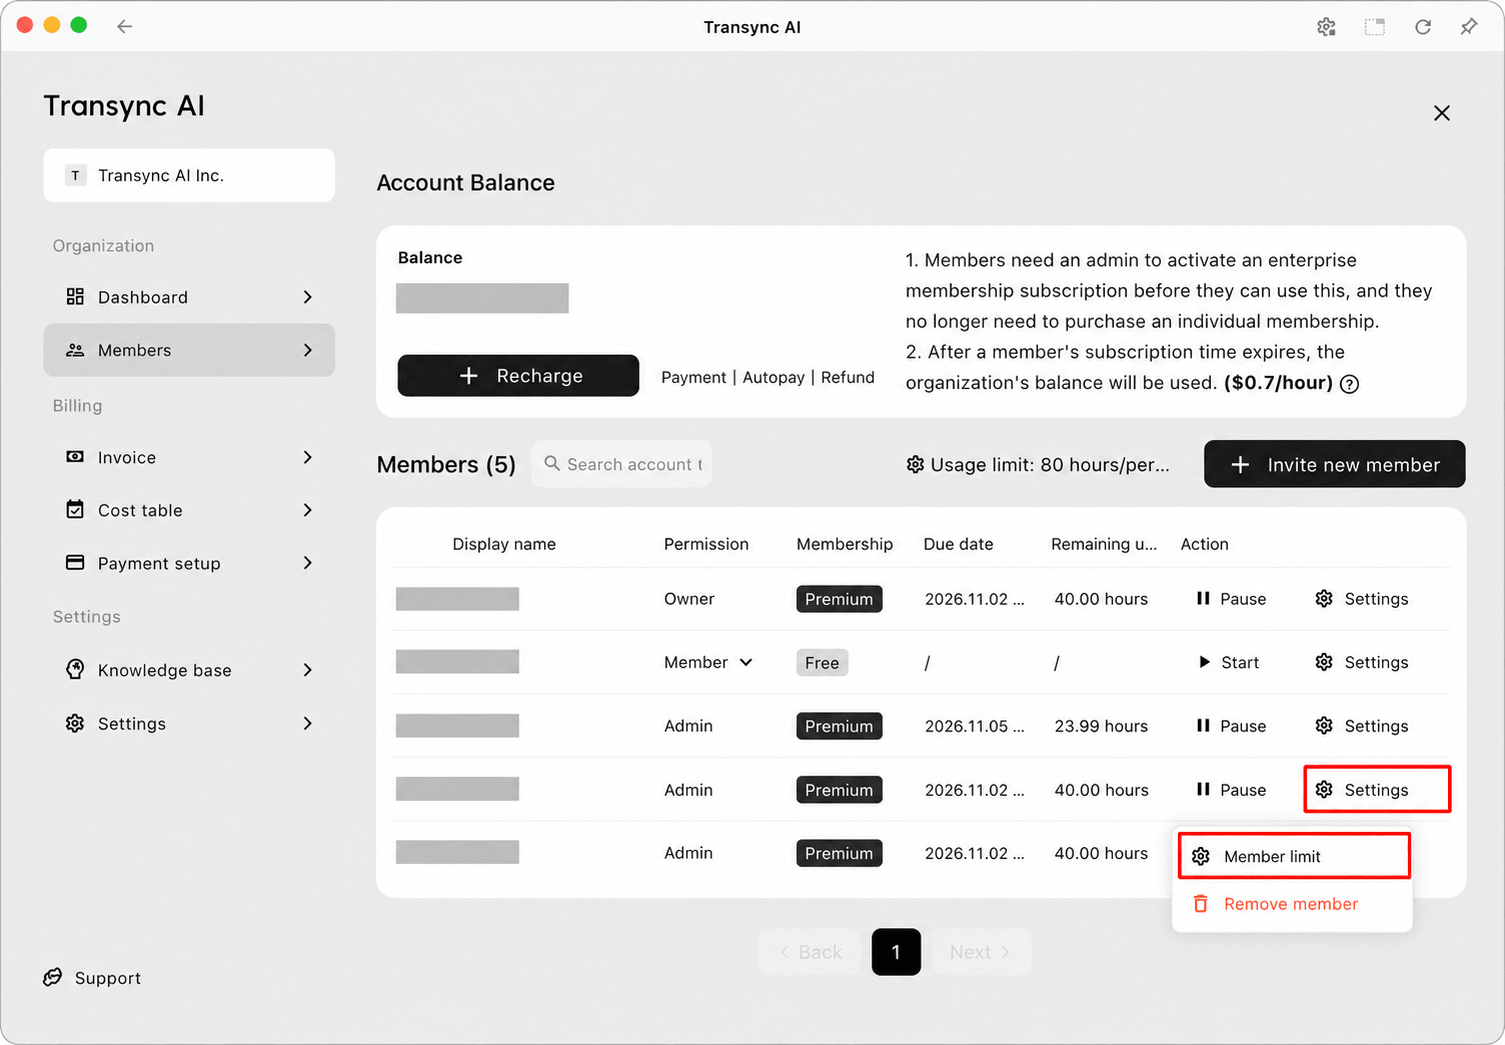Pin the window using the pin icon
Image resolution: width=1505 pixels, height=1045 pixels.
1468,27
